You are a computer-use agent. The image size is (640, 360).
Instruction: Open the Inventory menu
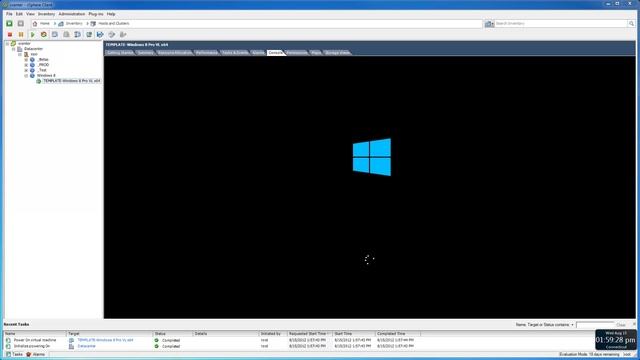(x=46, y=14)
